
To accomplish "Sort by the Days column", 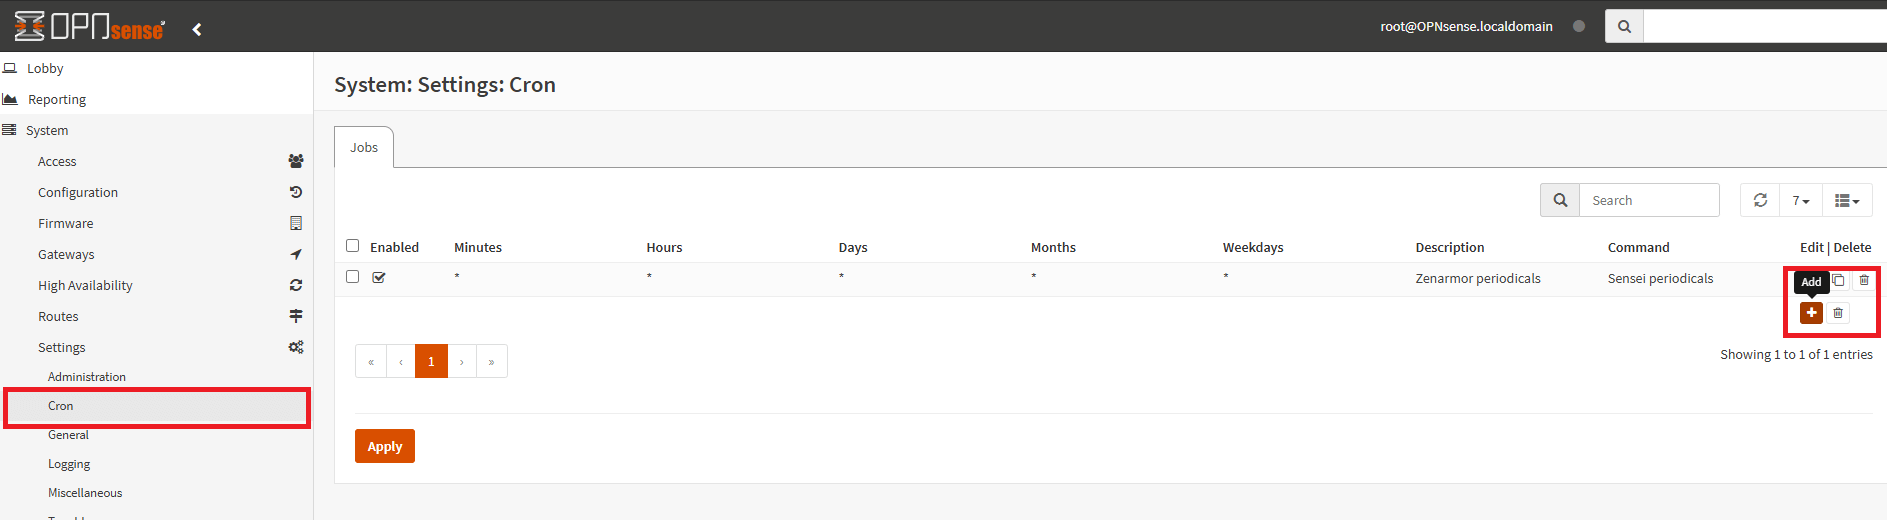I will 853,248.
